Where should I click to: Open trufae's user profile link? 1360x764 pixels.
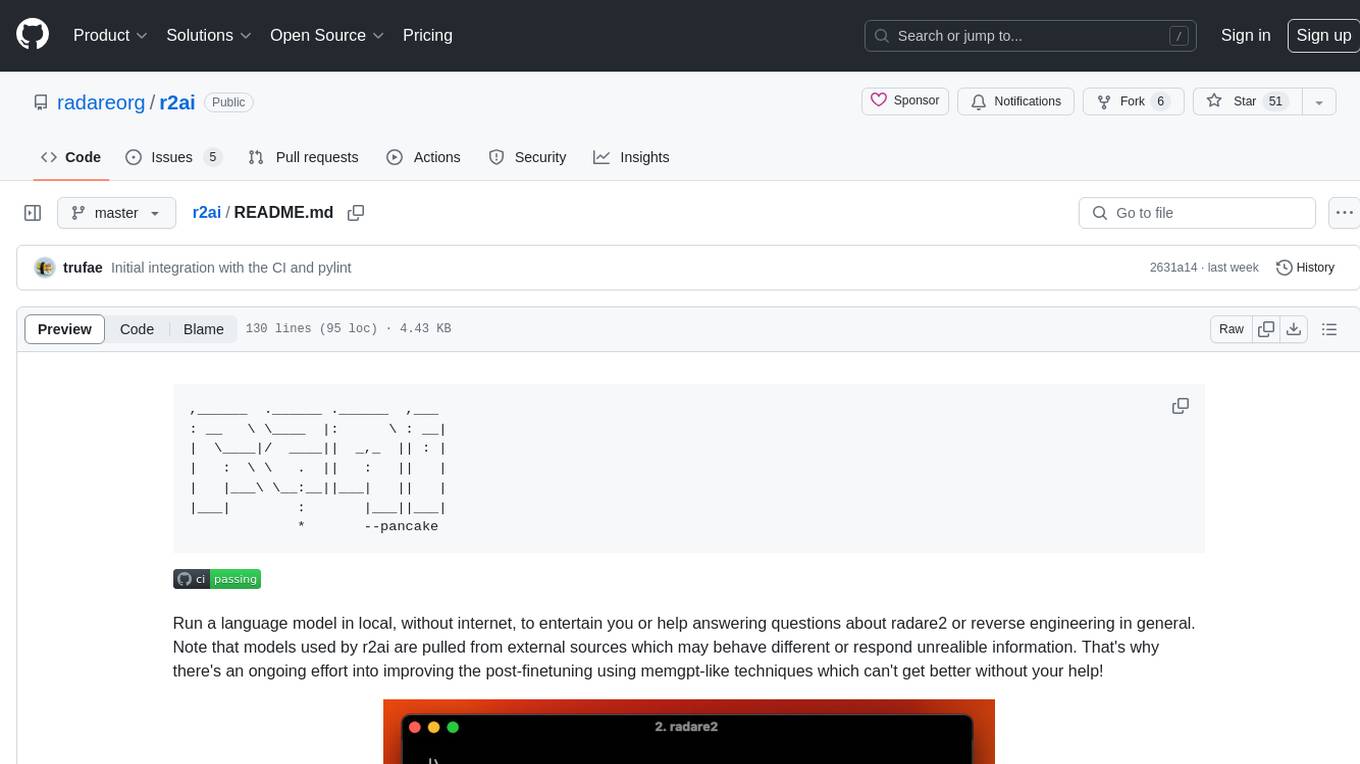tap(83, 267)
